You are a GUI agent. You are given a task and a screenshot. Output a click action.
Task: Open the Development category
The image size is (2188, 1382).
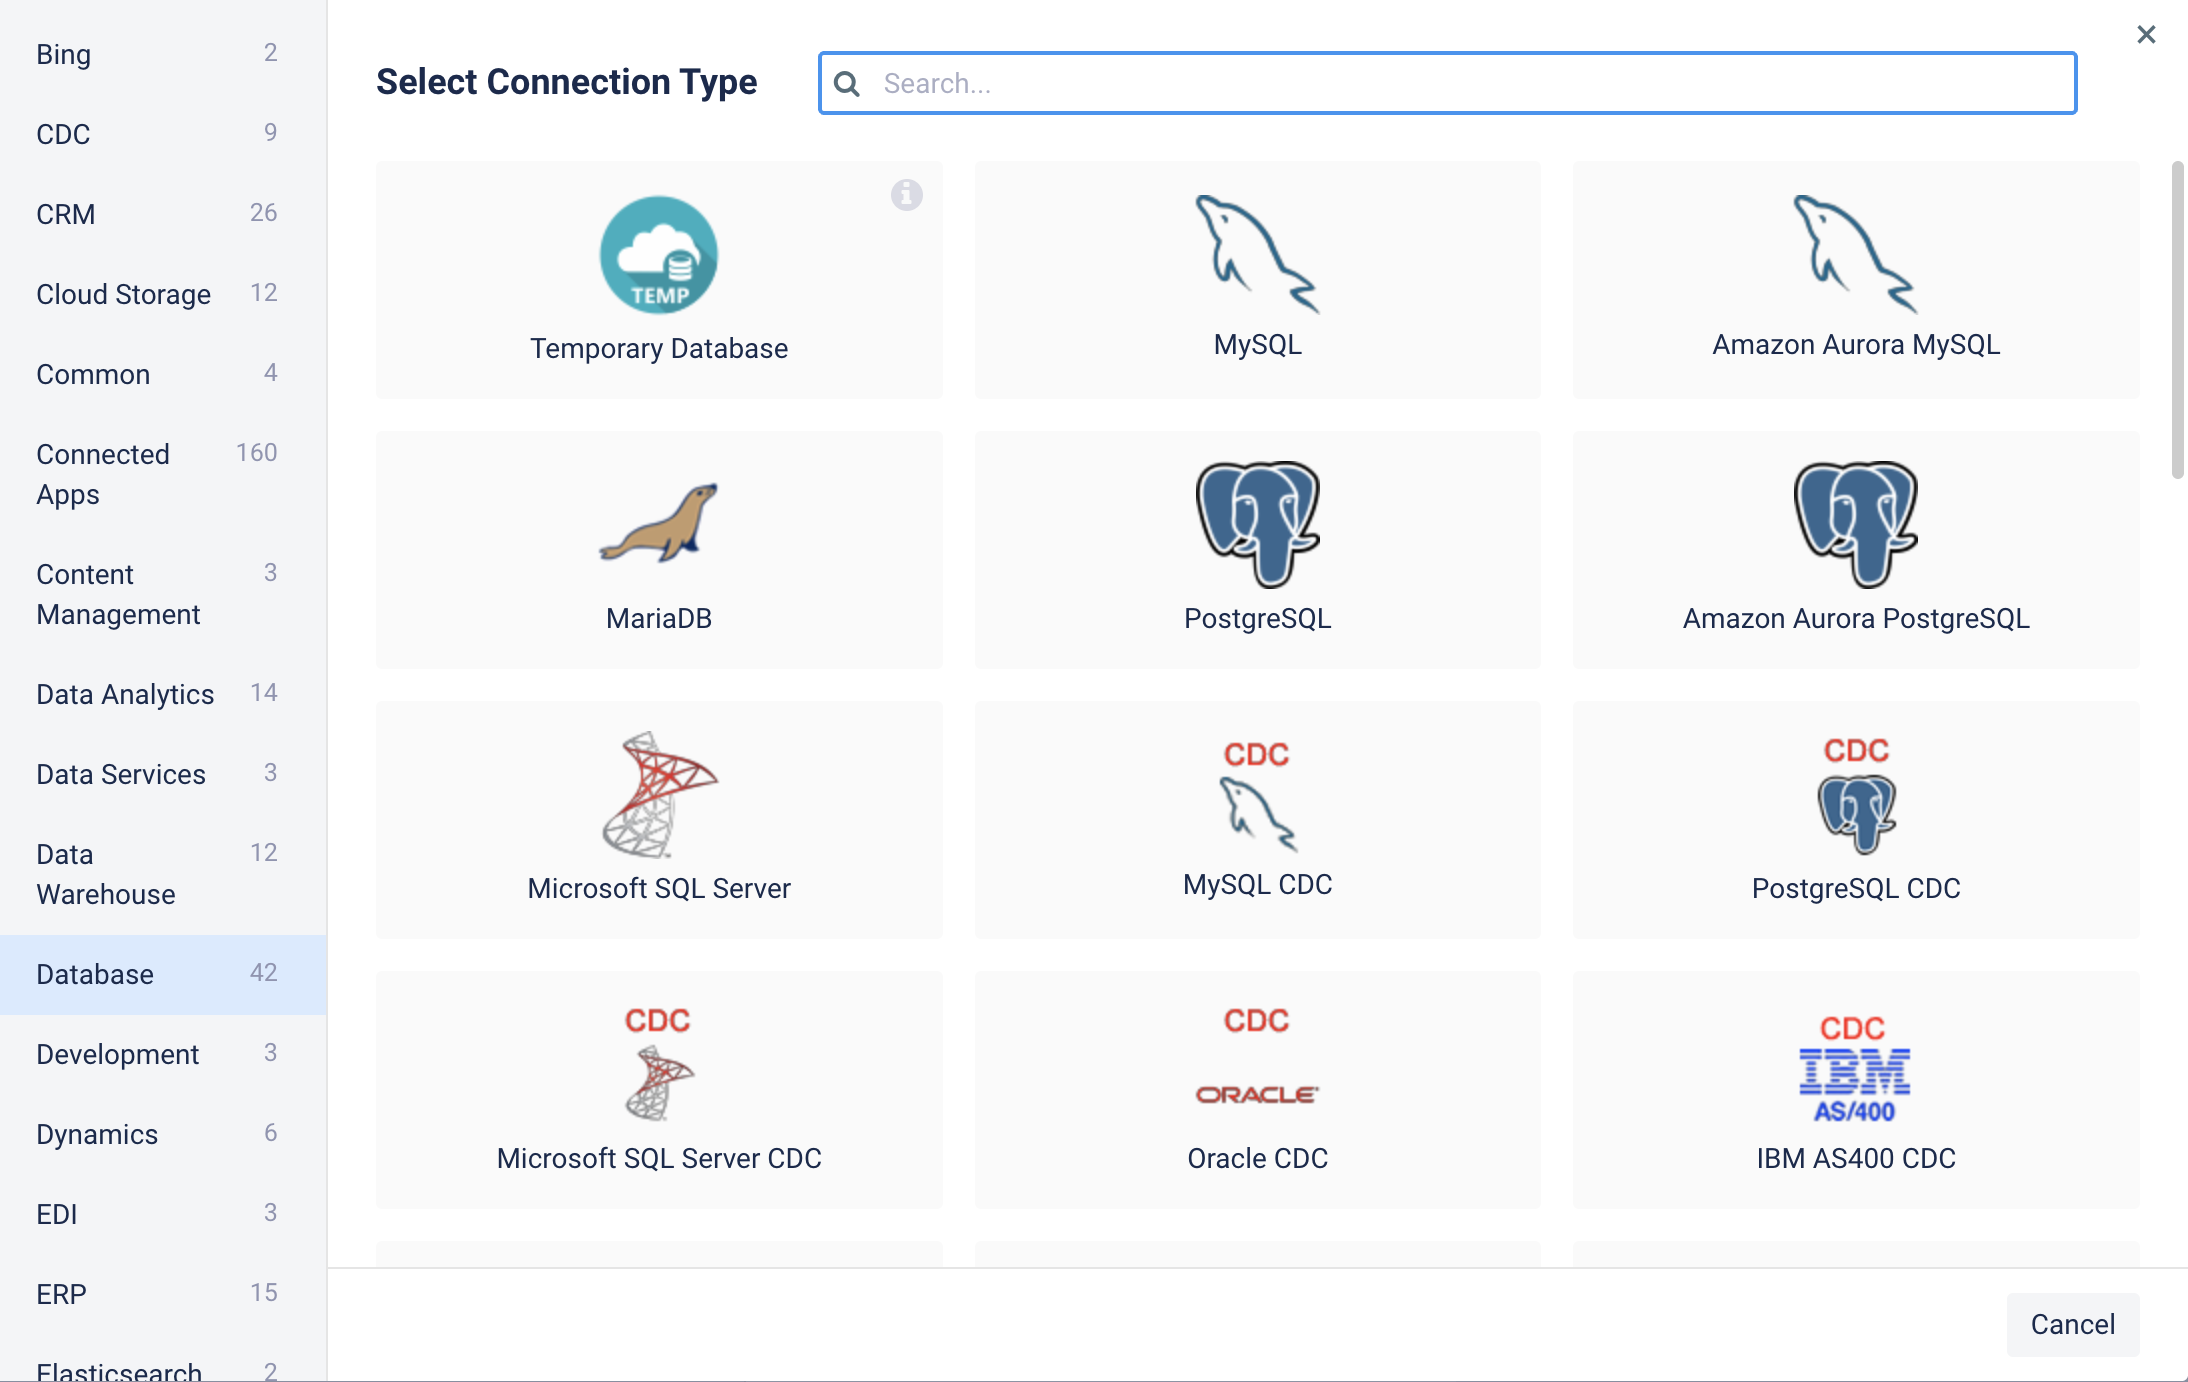[163, 1054]
